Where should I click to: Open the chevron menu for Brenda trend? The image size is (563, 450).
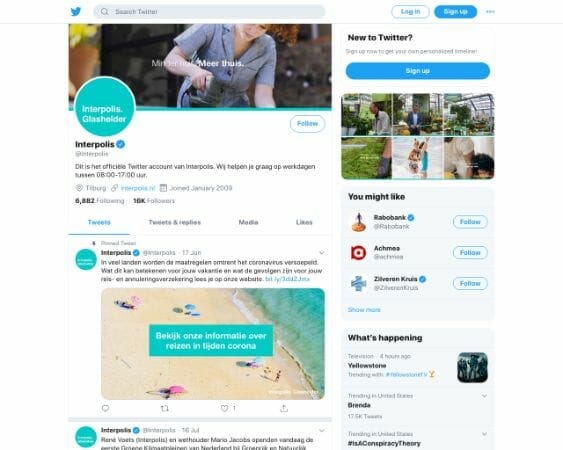484,396
